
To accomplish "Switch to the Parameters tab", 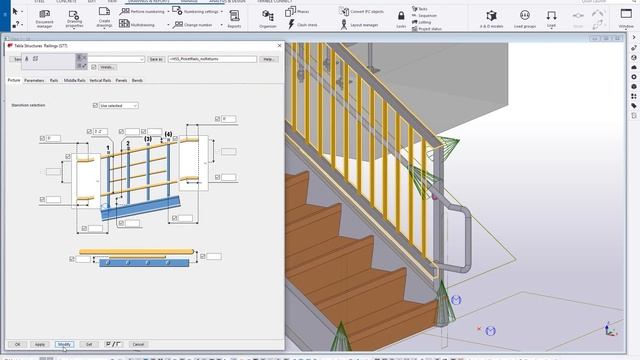I will coord(34,80).
